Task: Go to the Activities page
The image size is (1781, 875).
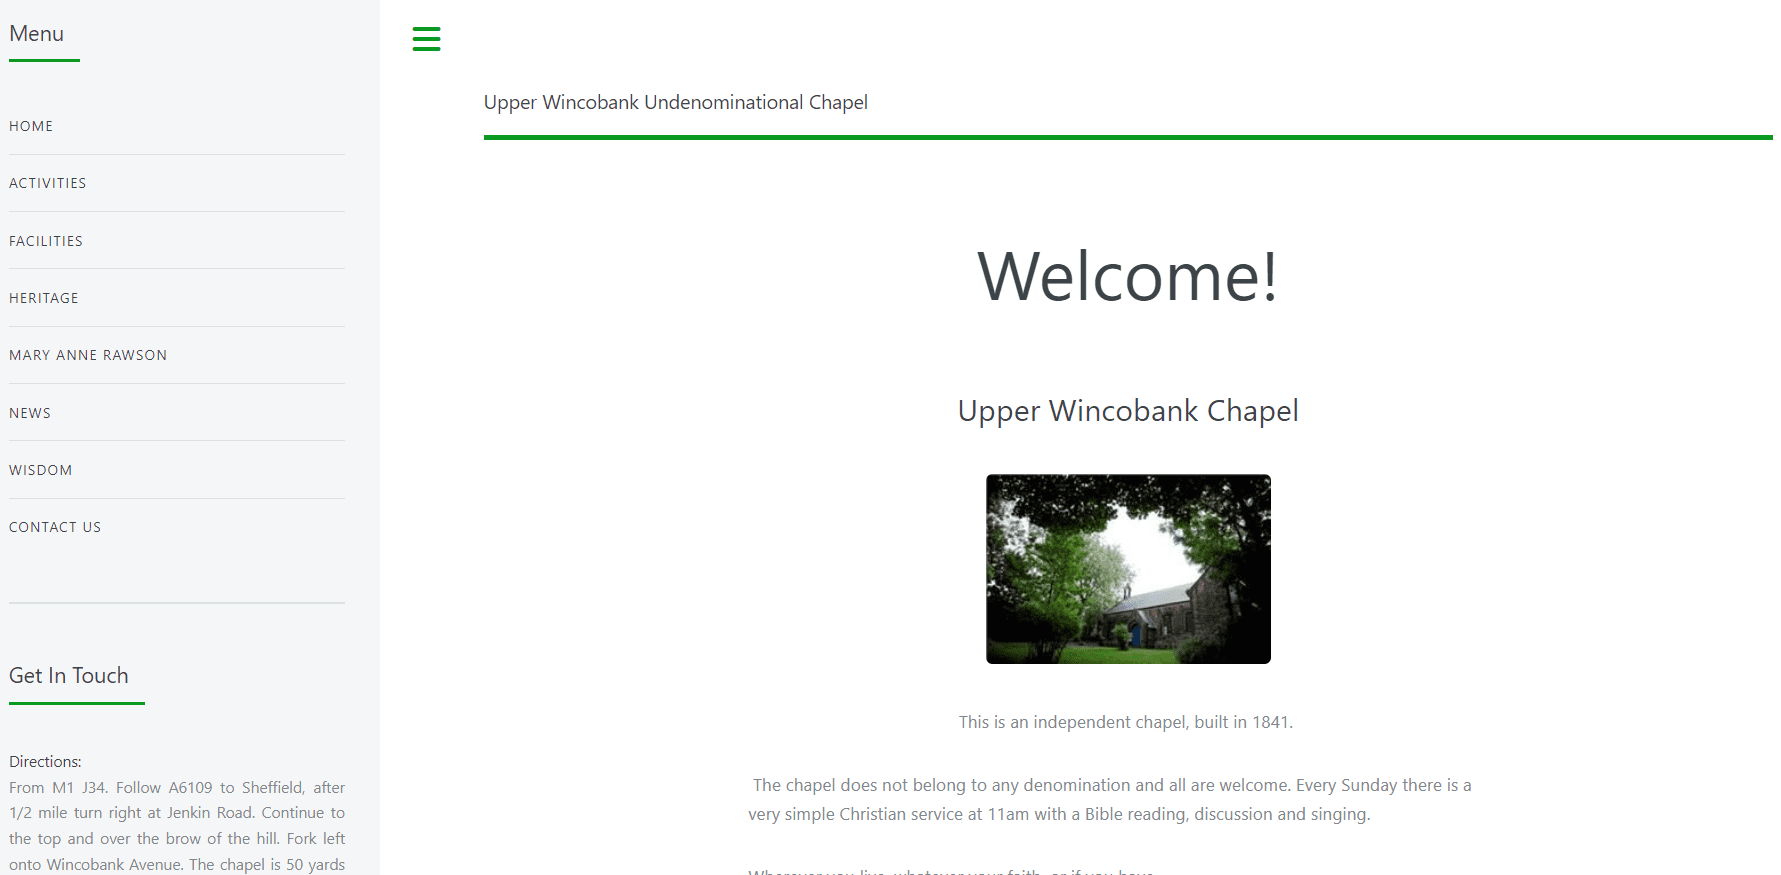Action: pos(48,183)
